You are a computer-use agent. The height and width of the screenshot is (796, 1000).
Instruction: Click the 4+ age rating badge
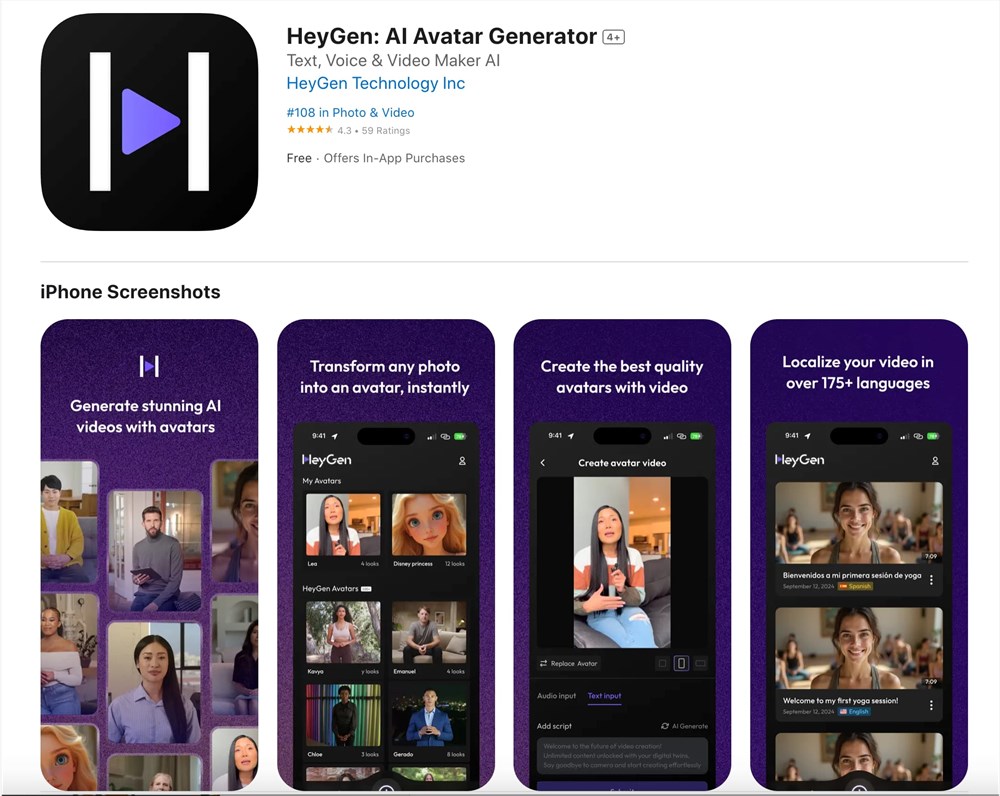[x=614, y=37]
